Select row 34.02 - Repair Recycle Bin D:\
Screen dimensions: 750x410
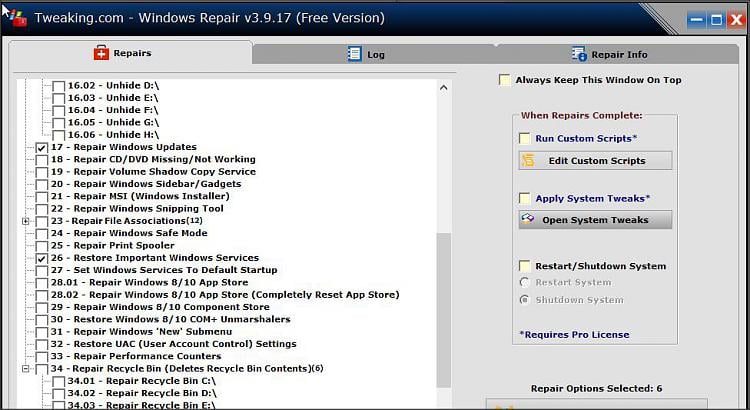coord(142,393)
